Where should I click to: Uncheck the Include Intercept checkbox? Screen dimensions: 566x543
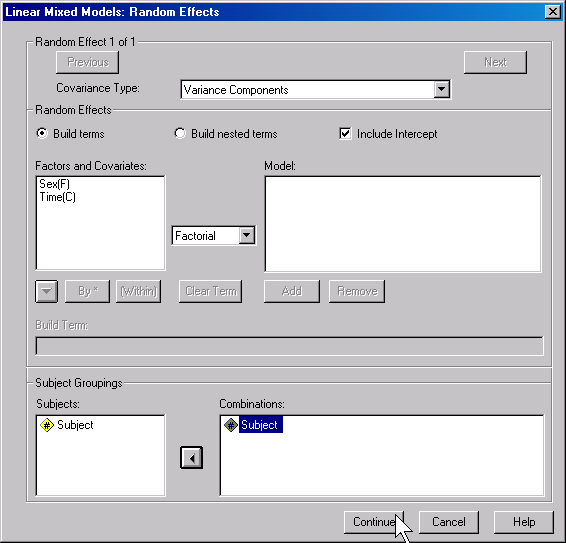pyautogui.click(x=345, y=134)
